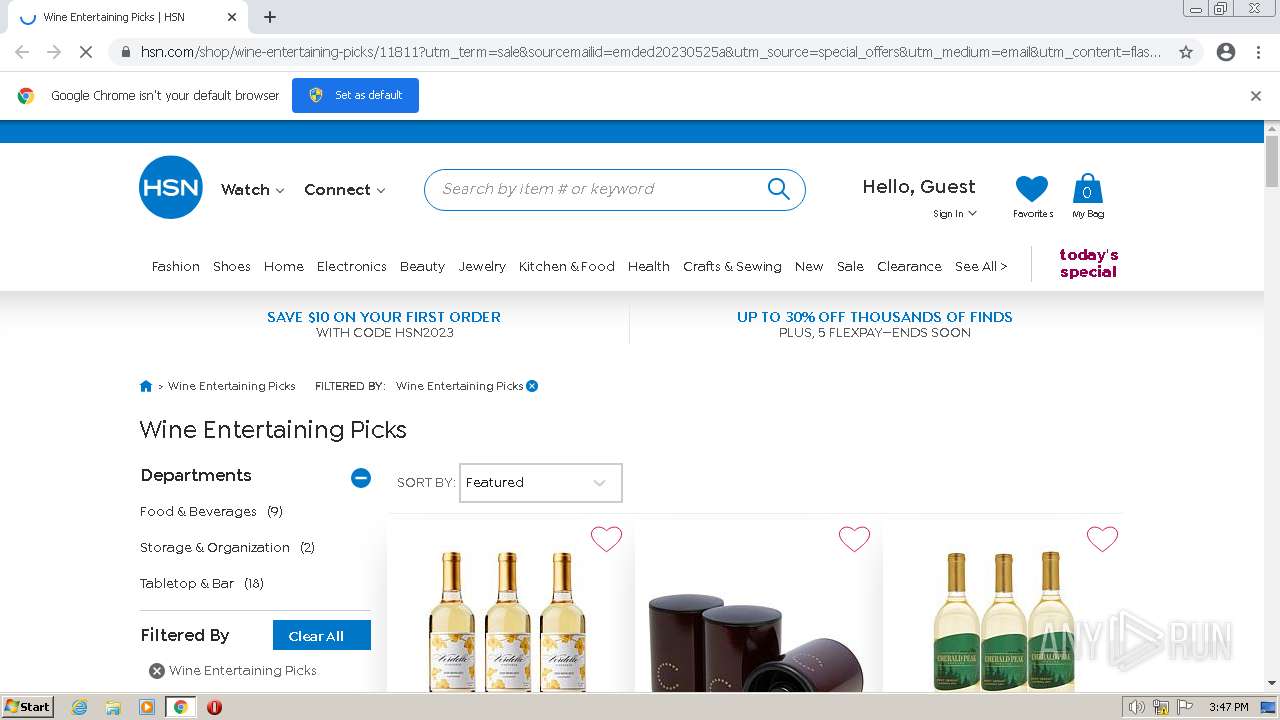Close the Wine Entertaining Picks tab
This screenshot has height=720, width=1280.
[x=232, y=17]
